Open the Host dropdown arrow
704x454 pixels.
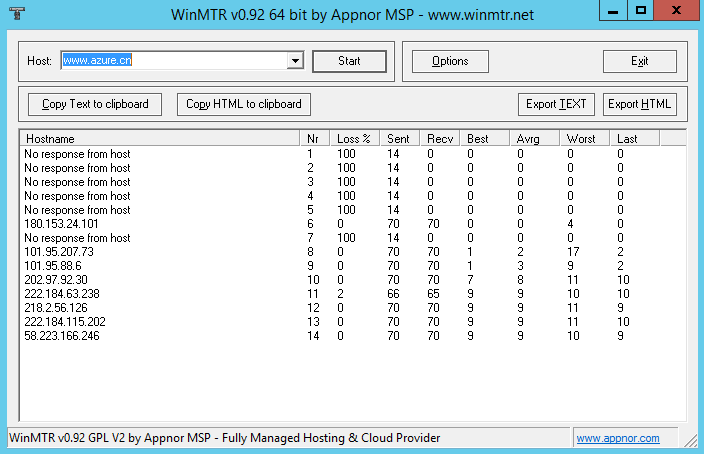point(295,61)
